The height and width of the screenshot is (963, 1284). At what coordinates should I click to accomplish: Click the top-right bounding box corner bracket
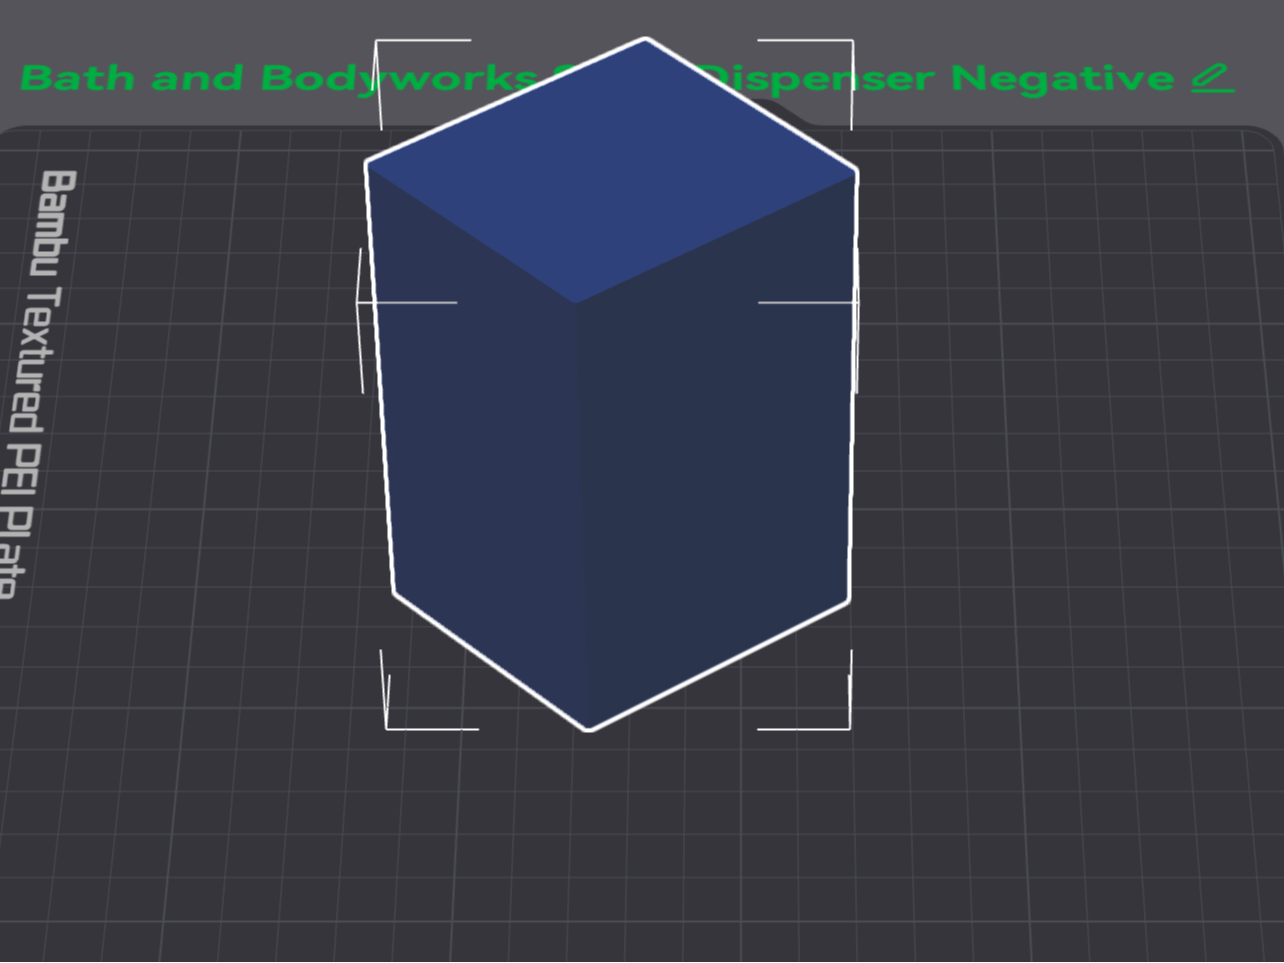click(826, 68)
